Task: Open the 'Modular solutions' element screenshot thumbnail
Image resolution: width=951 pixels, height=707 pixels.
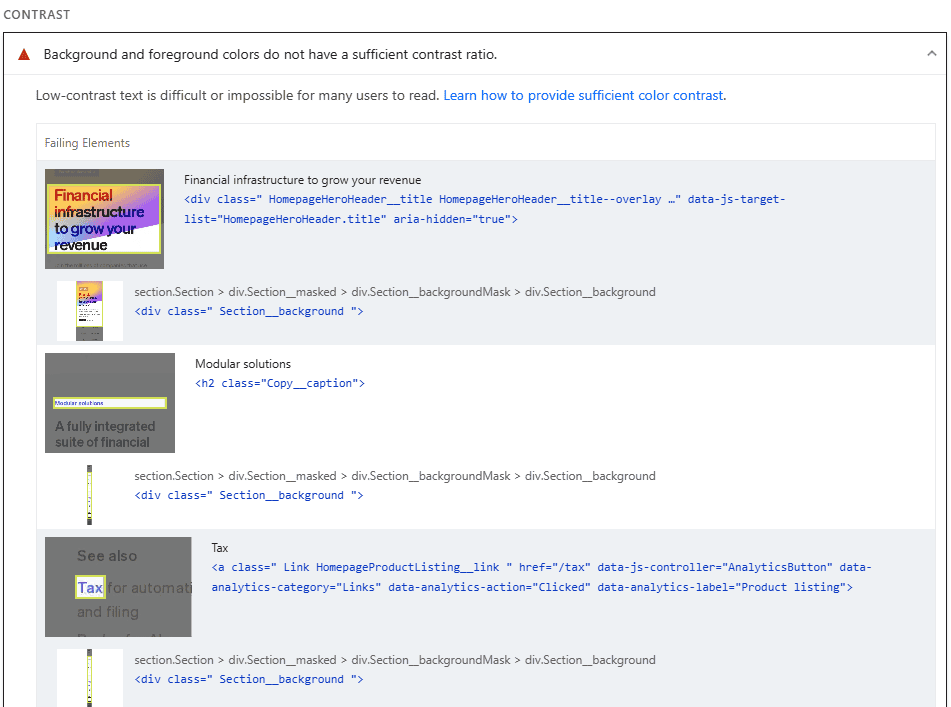Action: pyautogui.click(x=110, y=403)
